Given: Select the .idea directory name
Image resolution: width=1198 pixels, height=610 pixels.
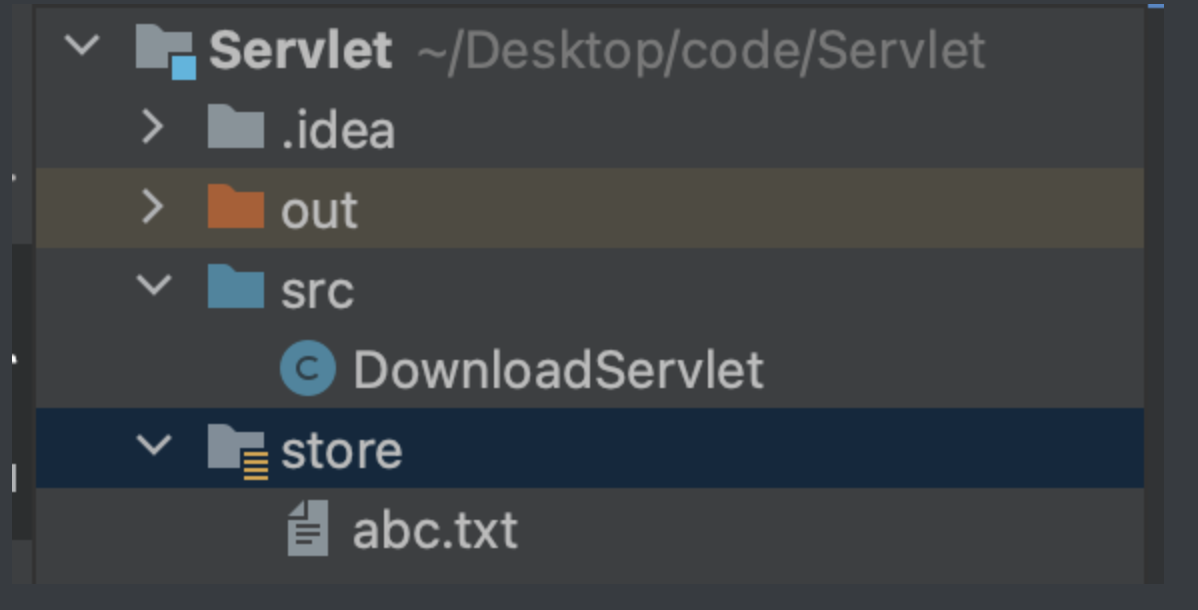Looking at the screenshot, I should click(x=338, y=131).
